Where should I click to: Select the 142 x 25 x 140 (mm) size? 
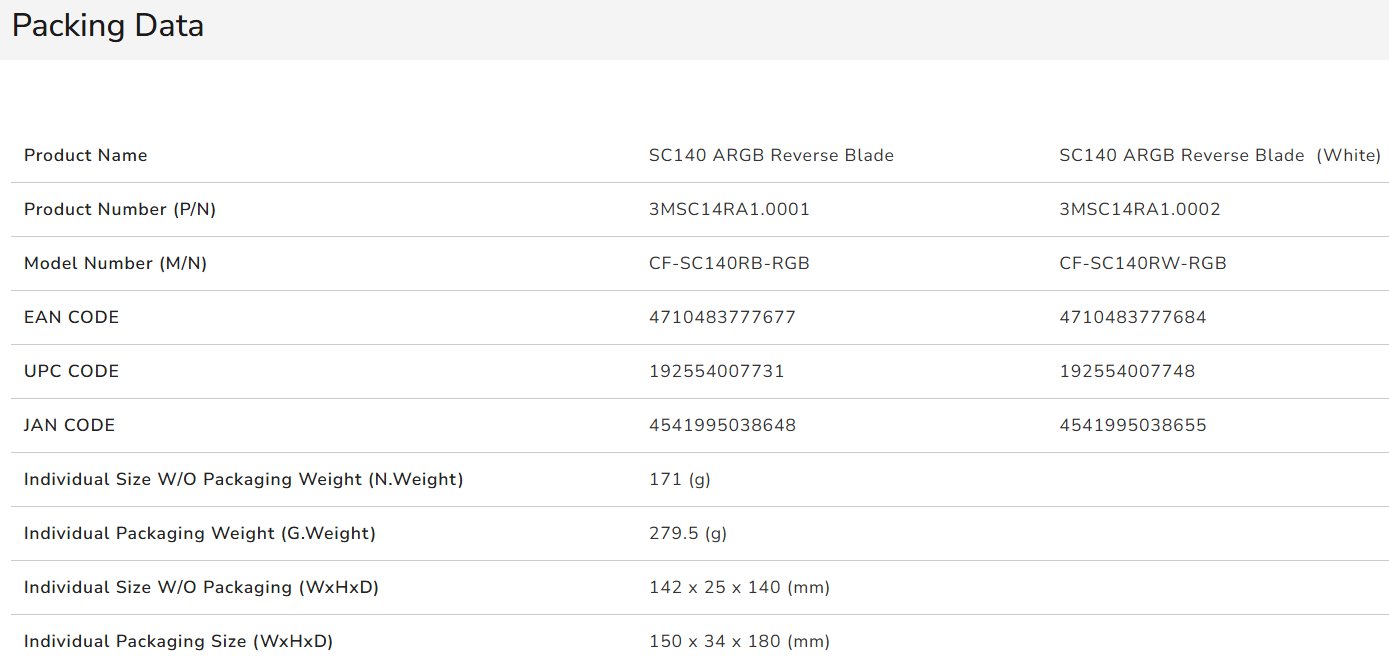point(739,587)
